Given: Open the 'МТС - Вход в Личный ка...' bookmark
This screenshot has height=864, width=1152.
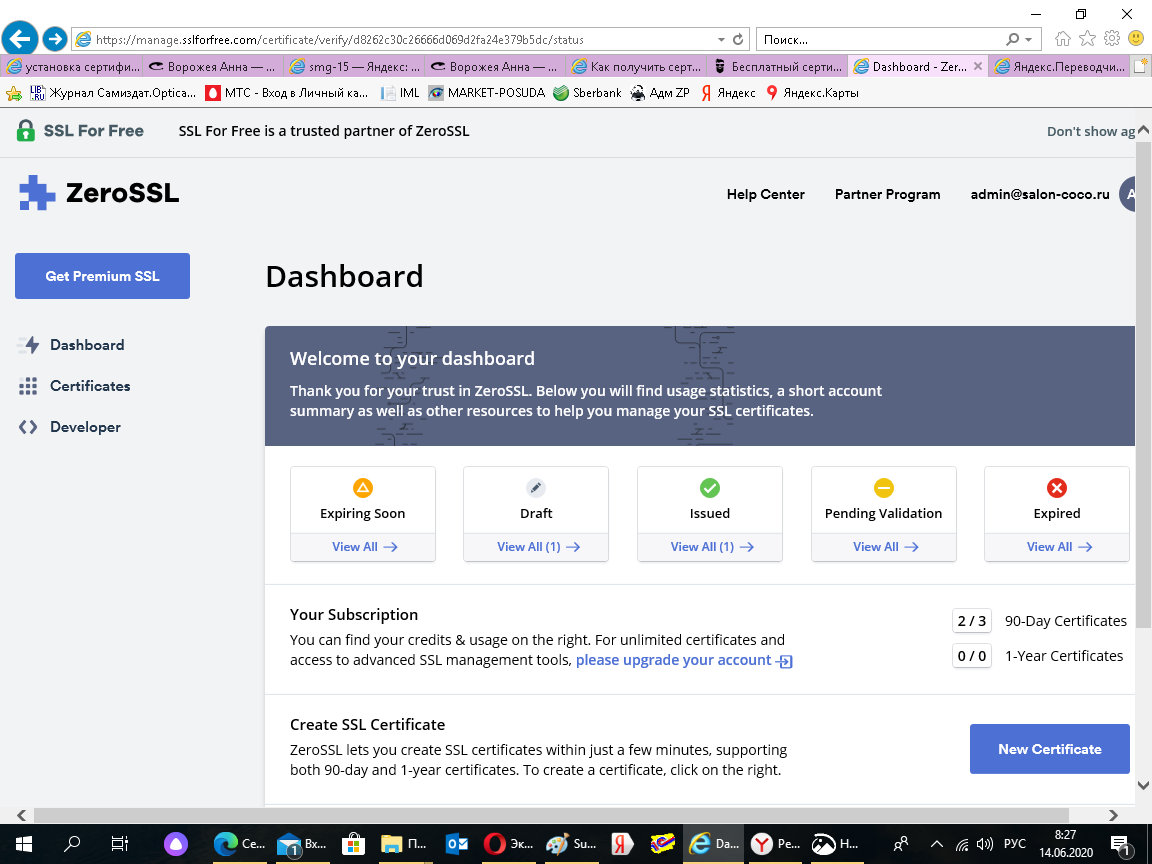Looking at the screenshot, I should pyautogui.click(x=287, y=93).
